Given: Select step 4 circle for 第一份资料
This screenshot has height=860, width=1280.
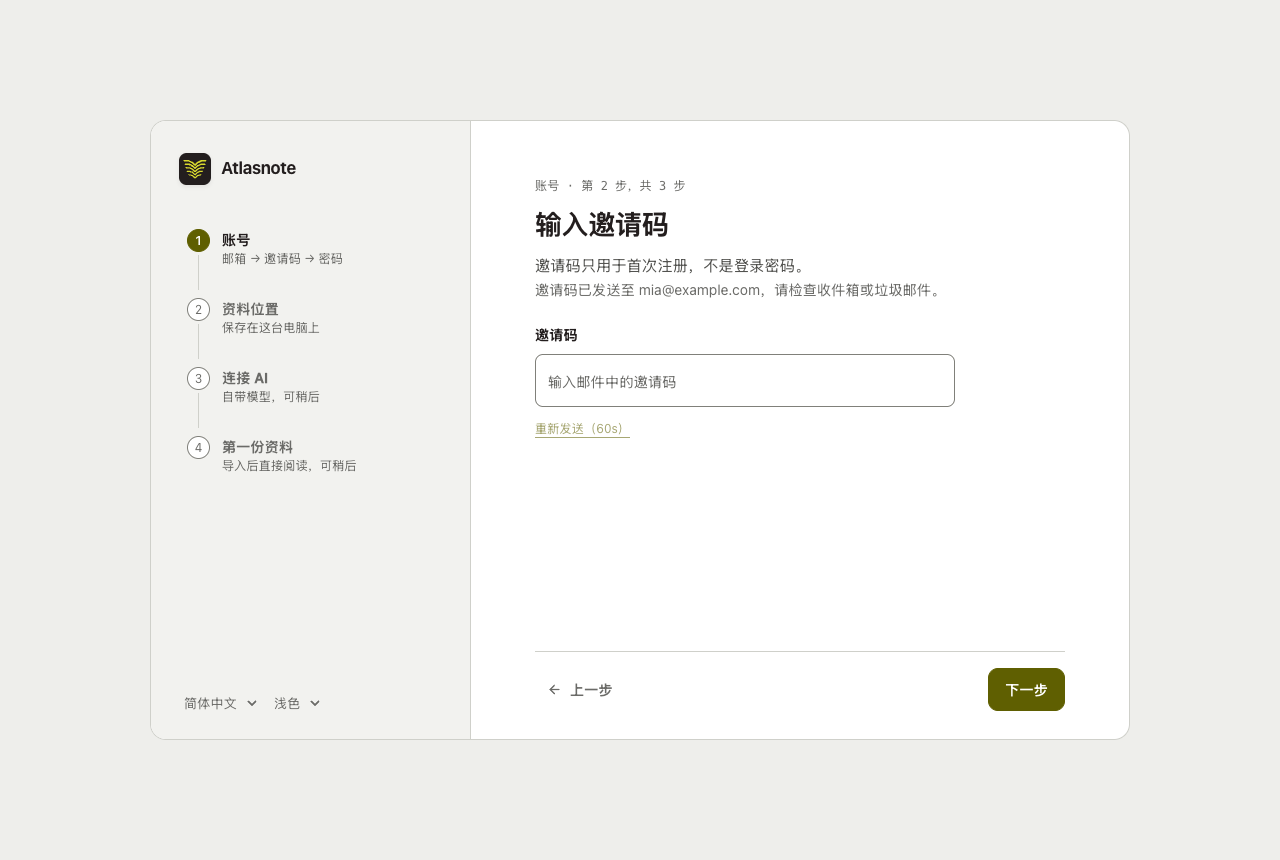Looking at the screenshot, I should click(x=198, y=447).
